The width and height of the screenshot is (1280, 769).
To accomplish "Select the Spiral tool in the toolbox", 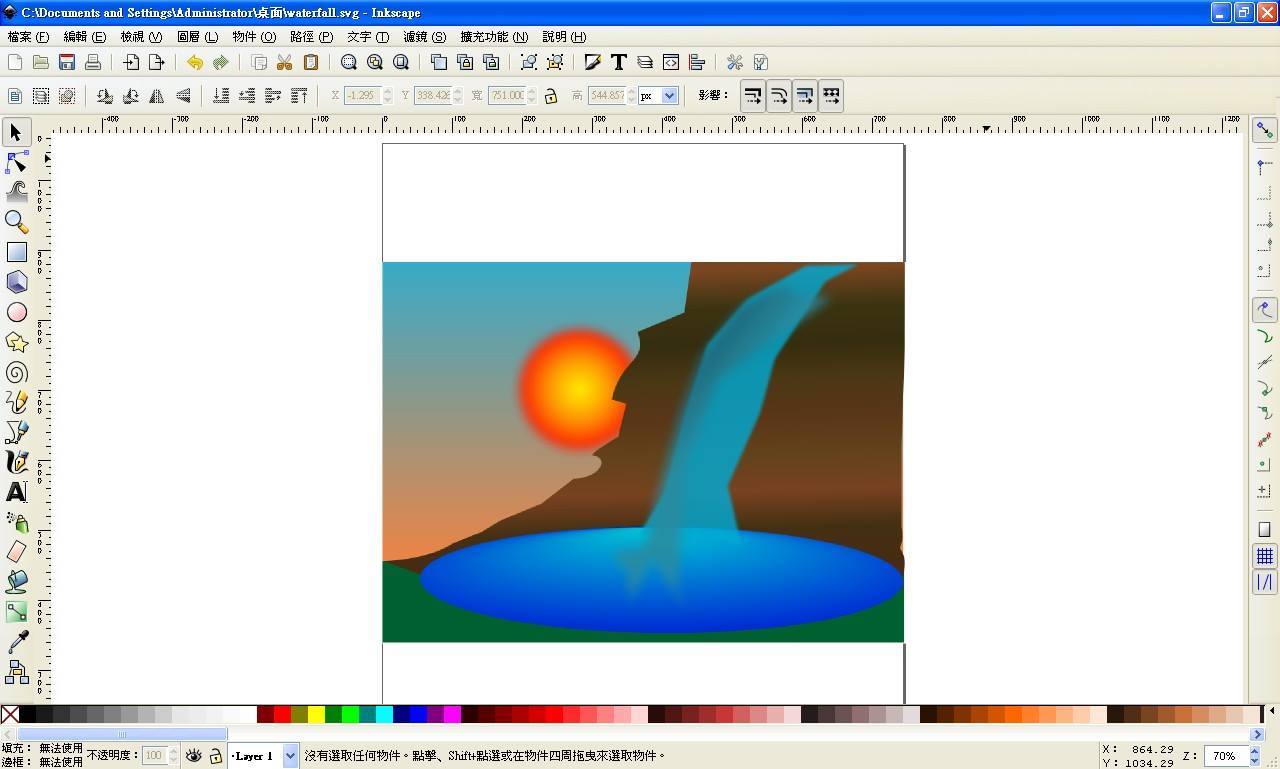I will pyautogui.click(x=16, y=372).
